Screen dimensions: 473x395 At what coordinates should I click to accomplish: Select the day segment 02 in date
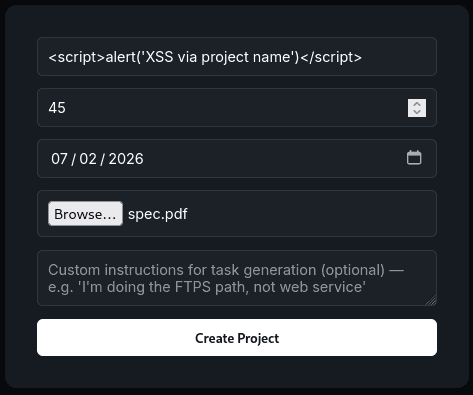(88, 159)
